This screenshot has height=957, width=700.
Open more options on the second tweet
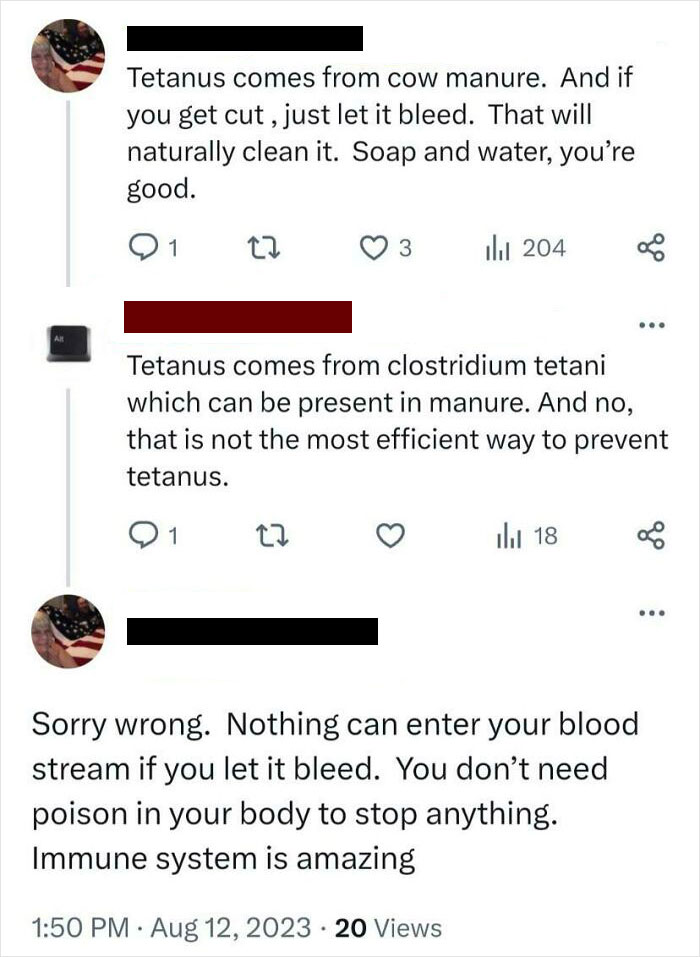(650, 324)
